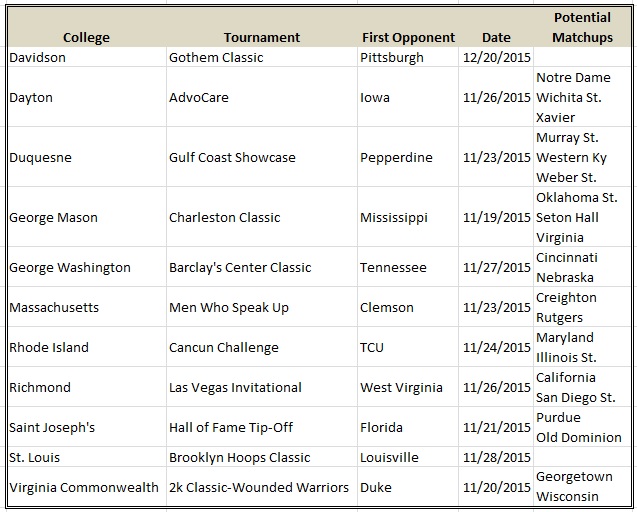This screenshot has width=637, height=512.
Task: Click the College column header
Action: click(x=86, y=37)
